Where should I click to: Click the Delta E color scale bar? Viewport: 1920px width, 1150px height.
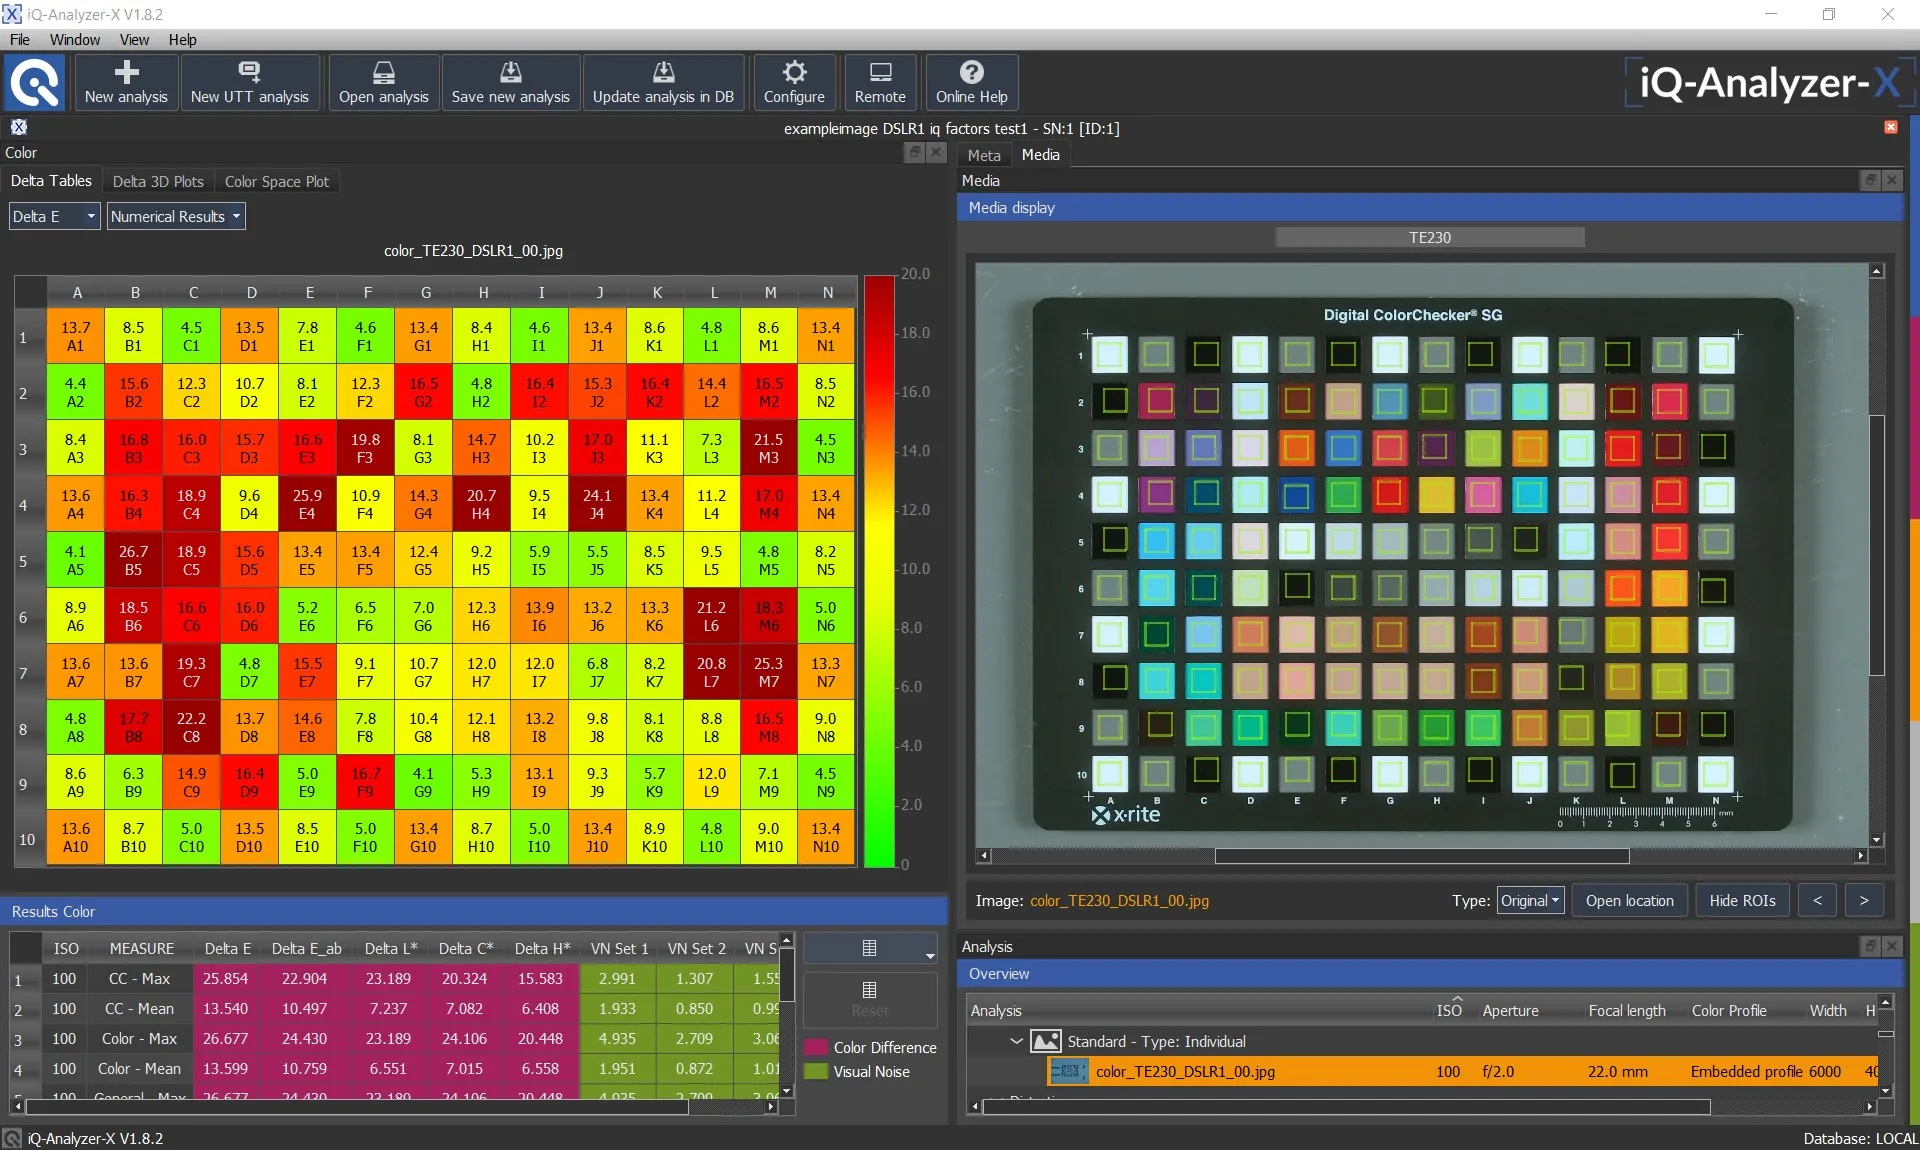[879, 570]
